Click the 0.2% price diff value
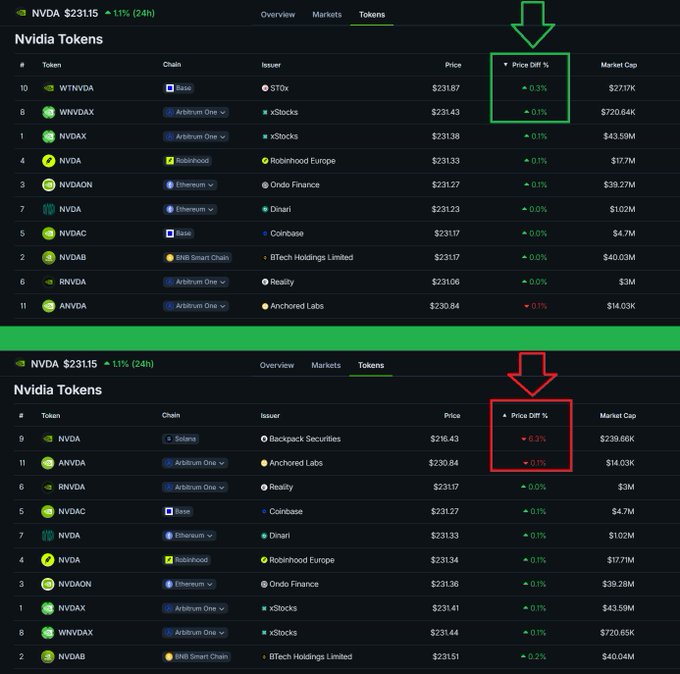The width and height of the screenshot is (680, 674). click(x=533, y=657)
